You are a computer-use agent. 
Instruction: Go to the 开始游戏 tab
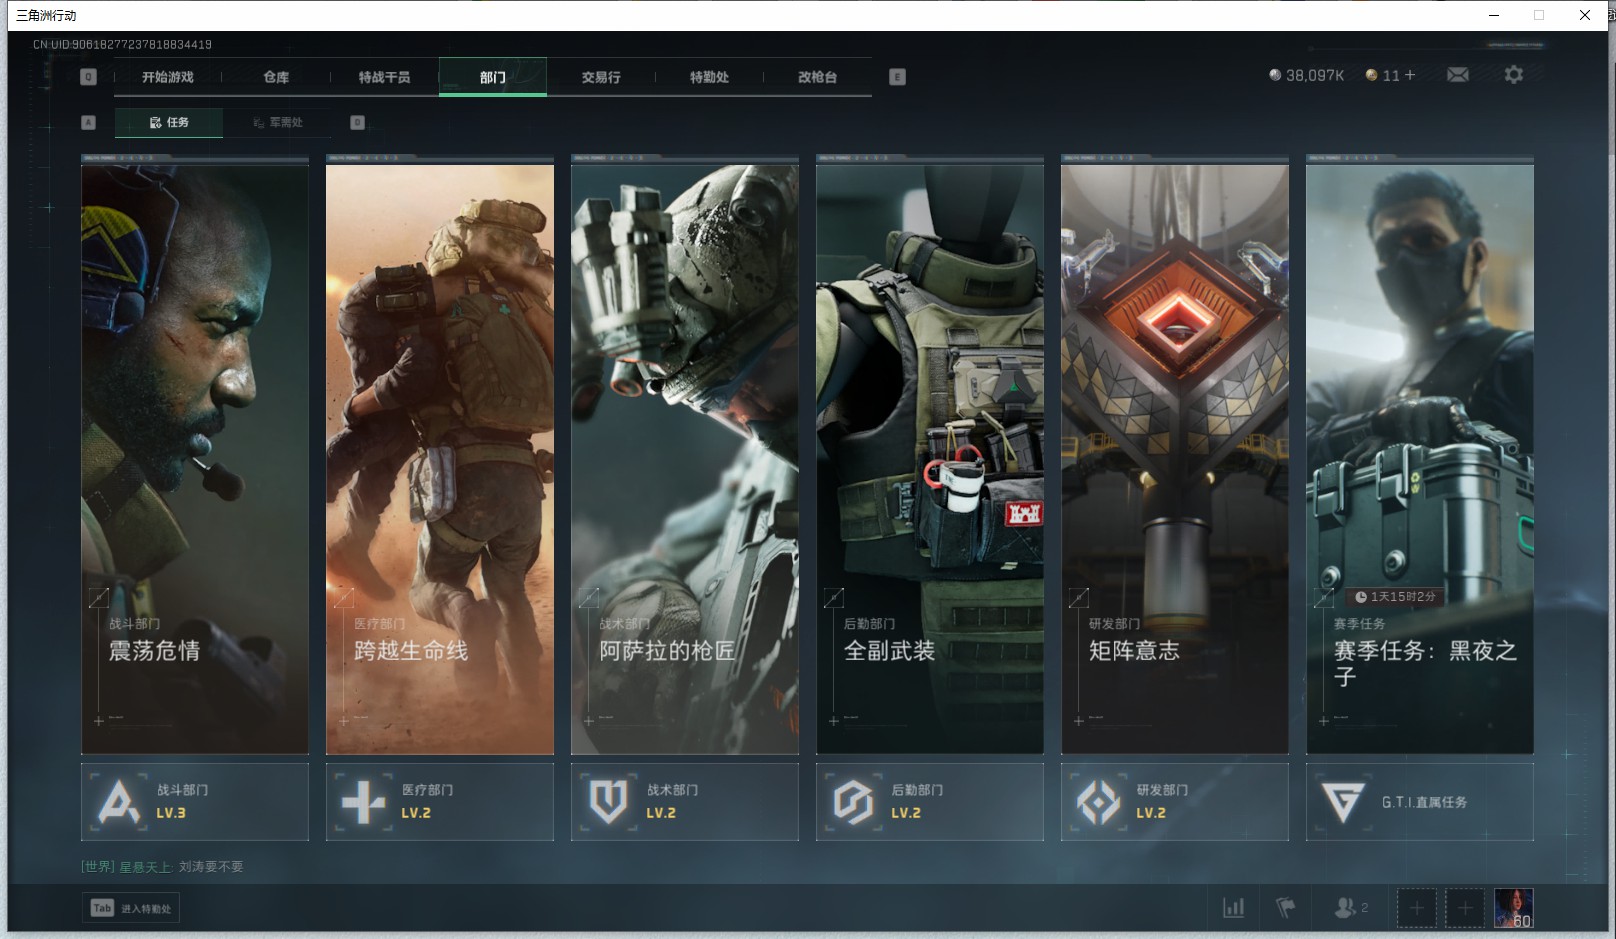click(168, 77)
